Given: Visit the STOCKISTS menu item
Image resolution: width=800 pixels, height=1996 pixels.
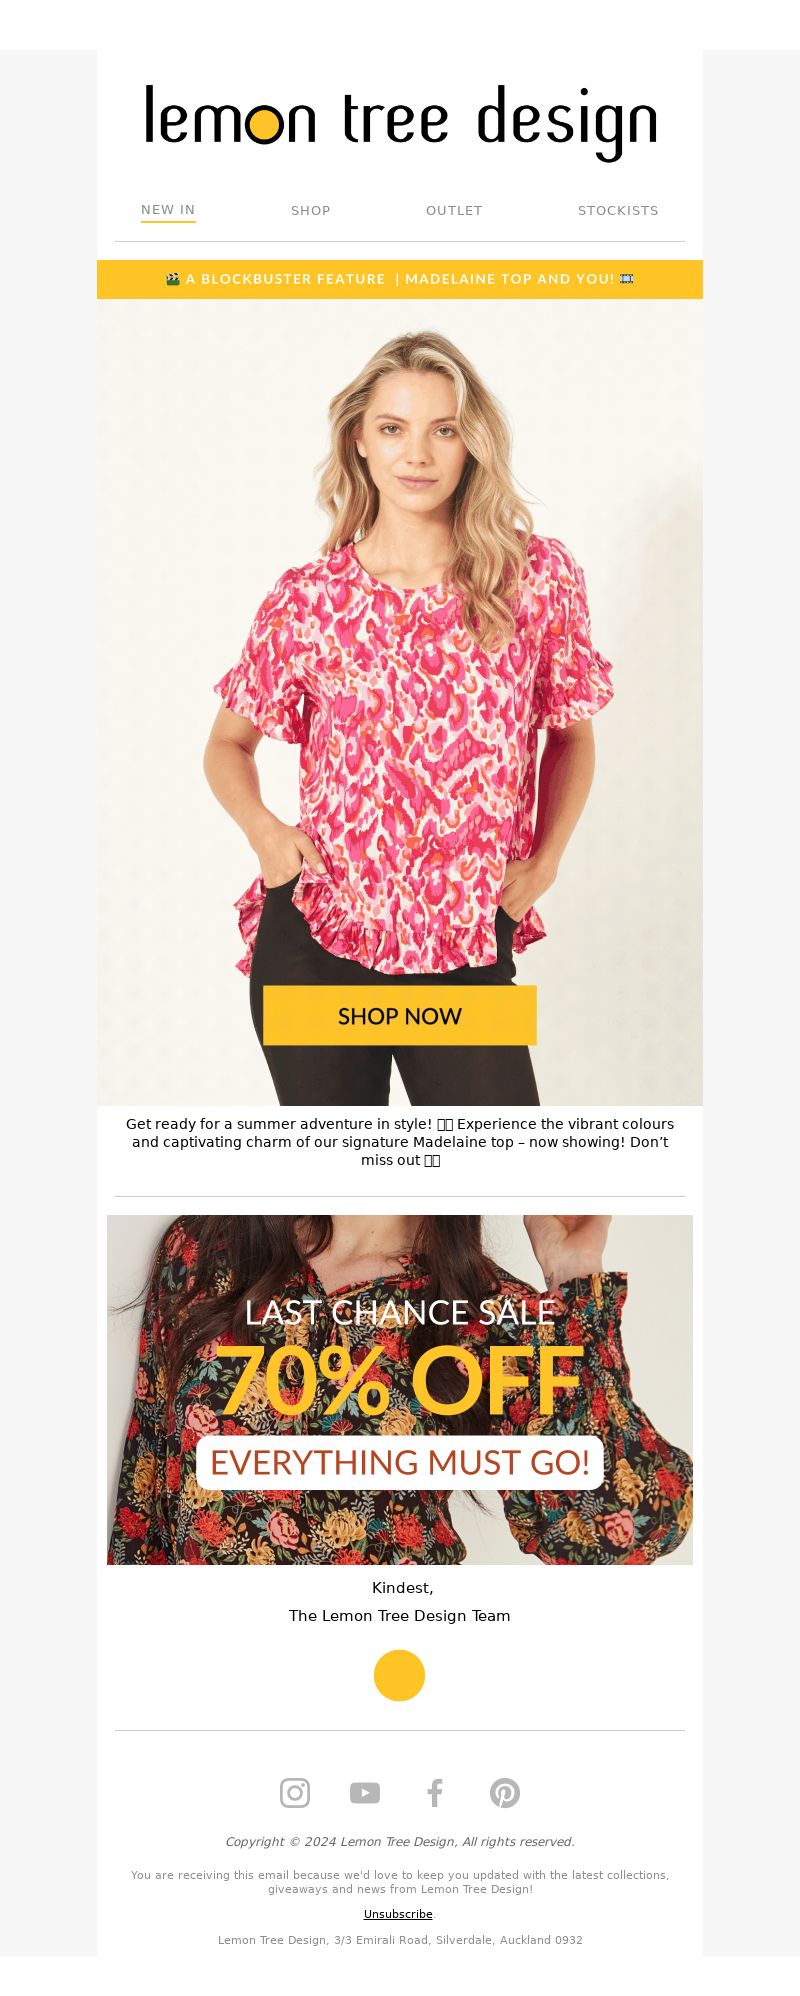Looking at the screenshot, I should (618, 210).
